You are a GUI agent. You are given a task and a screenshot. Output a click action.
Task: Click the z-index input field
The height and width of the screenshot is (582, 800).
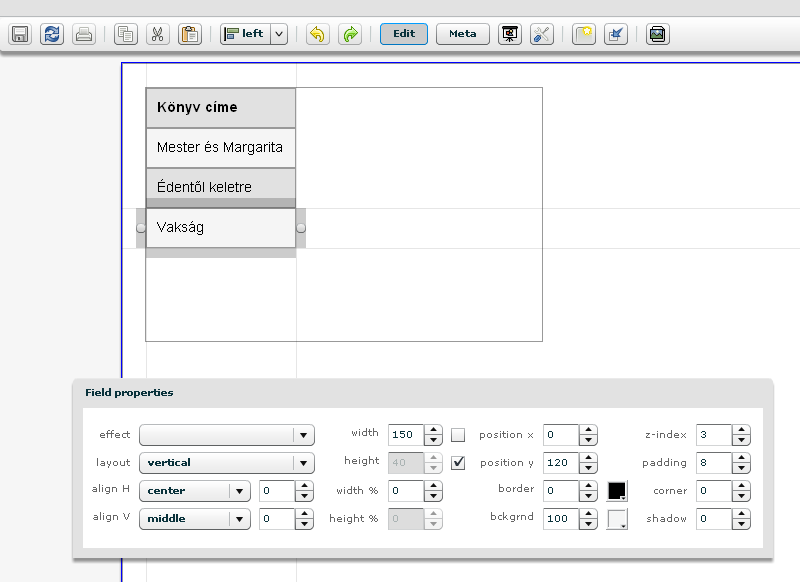point(713,435)
